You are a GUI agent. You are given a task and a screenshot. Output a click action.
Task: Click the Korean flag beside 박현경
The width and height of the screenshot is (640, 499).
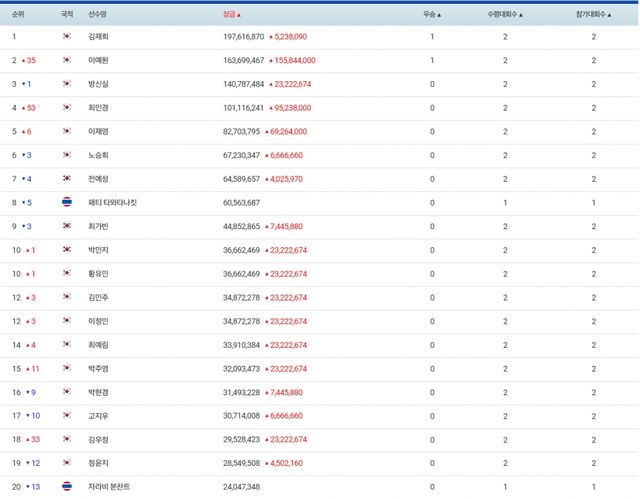pyautogui.click(x=67, y=392)
